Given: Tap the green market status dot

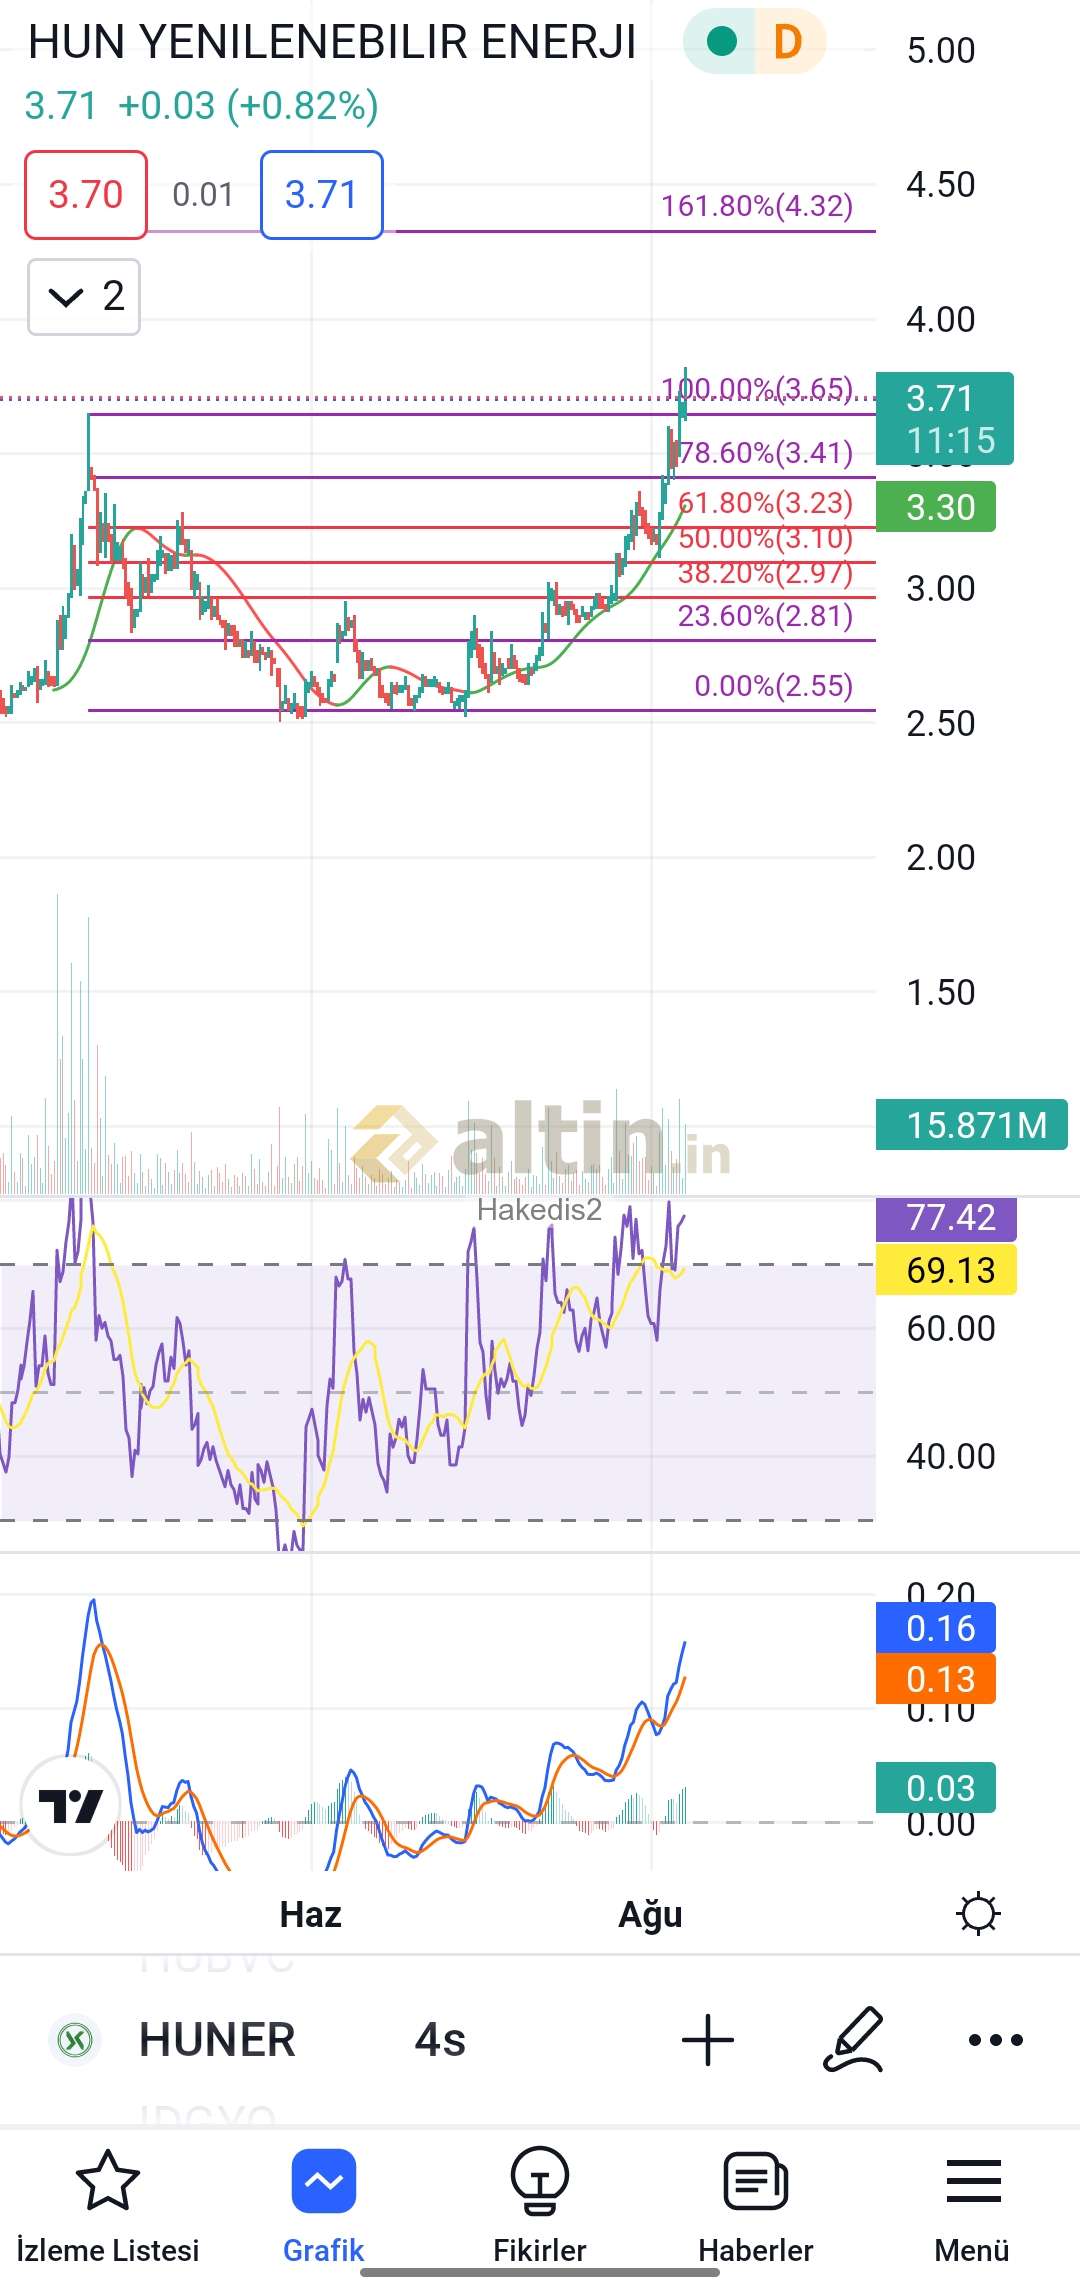Looking at the screenshot, I should click(721, 42).
